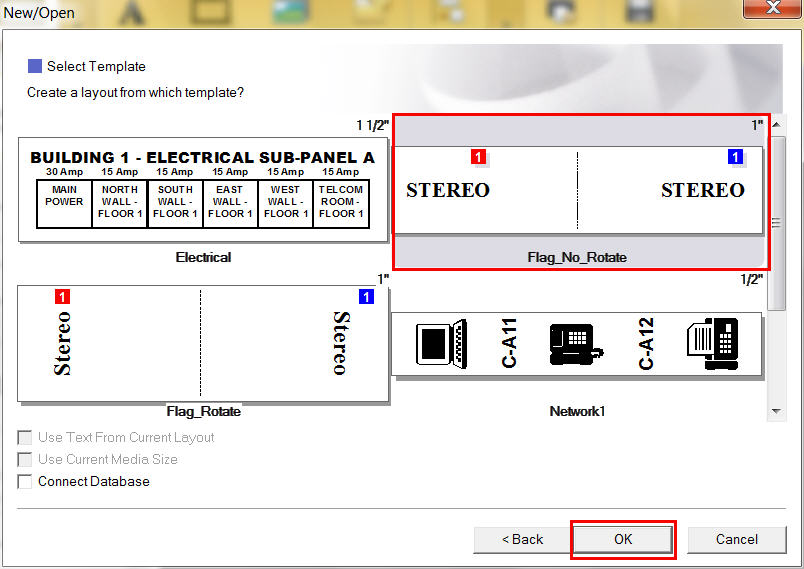Click the red 1 marker in Flag_Rotate template
The width and height of the screenshot is (804, 569).
(x=64, y=297)
